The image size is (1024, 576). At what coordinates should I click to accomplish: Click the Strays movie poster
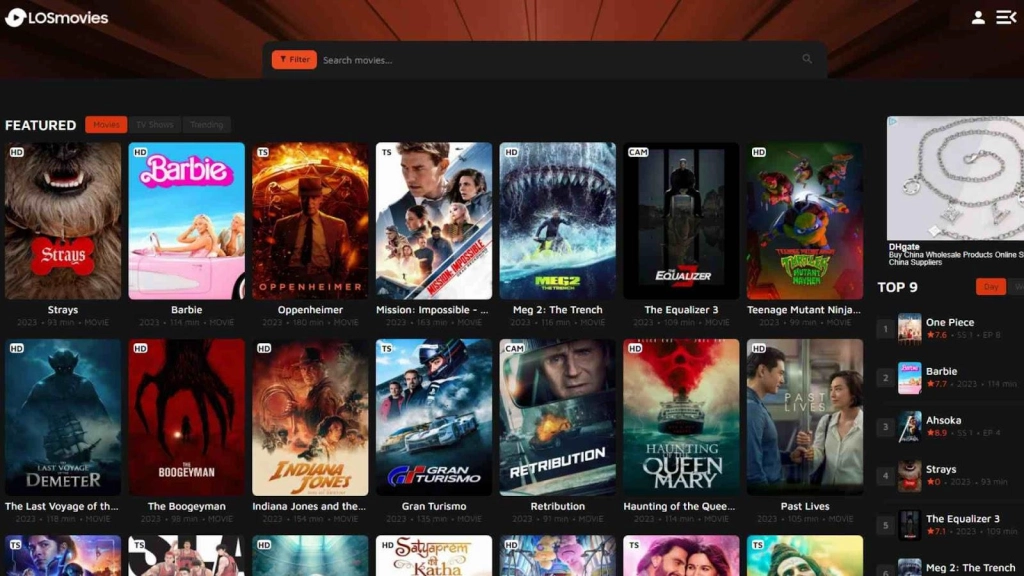pyautogui.click(x=62, y=220)
